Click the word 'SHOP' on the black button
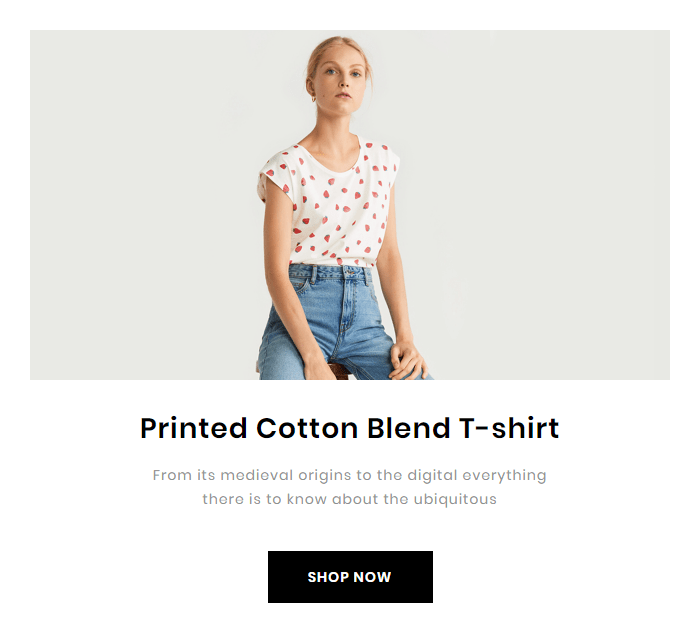 point(325,577)
